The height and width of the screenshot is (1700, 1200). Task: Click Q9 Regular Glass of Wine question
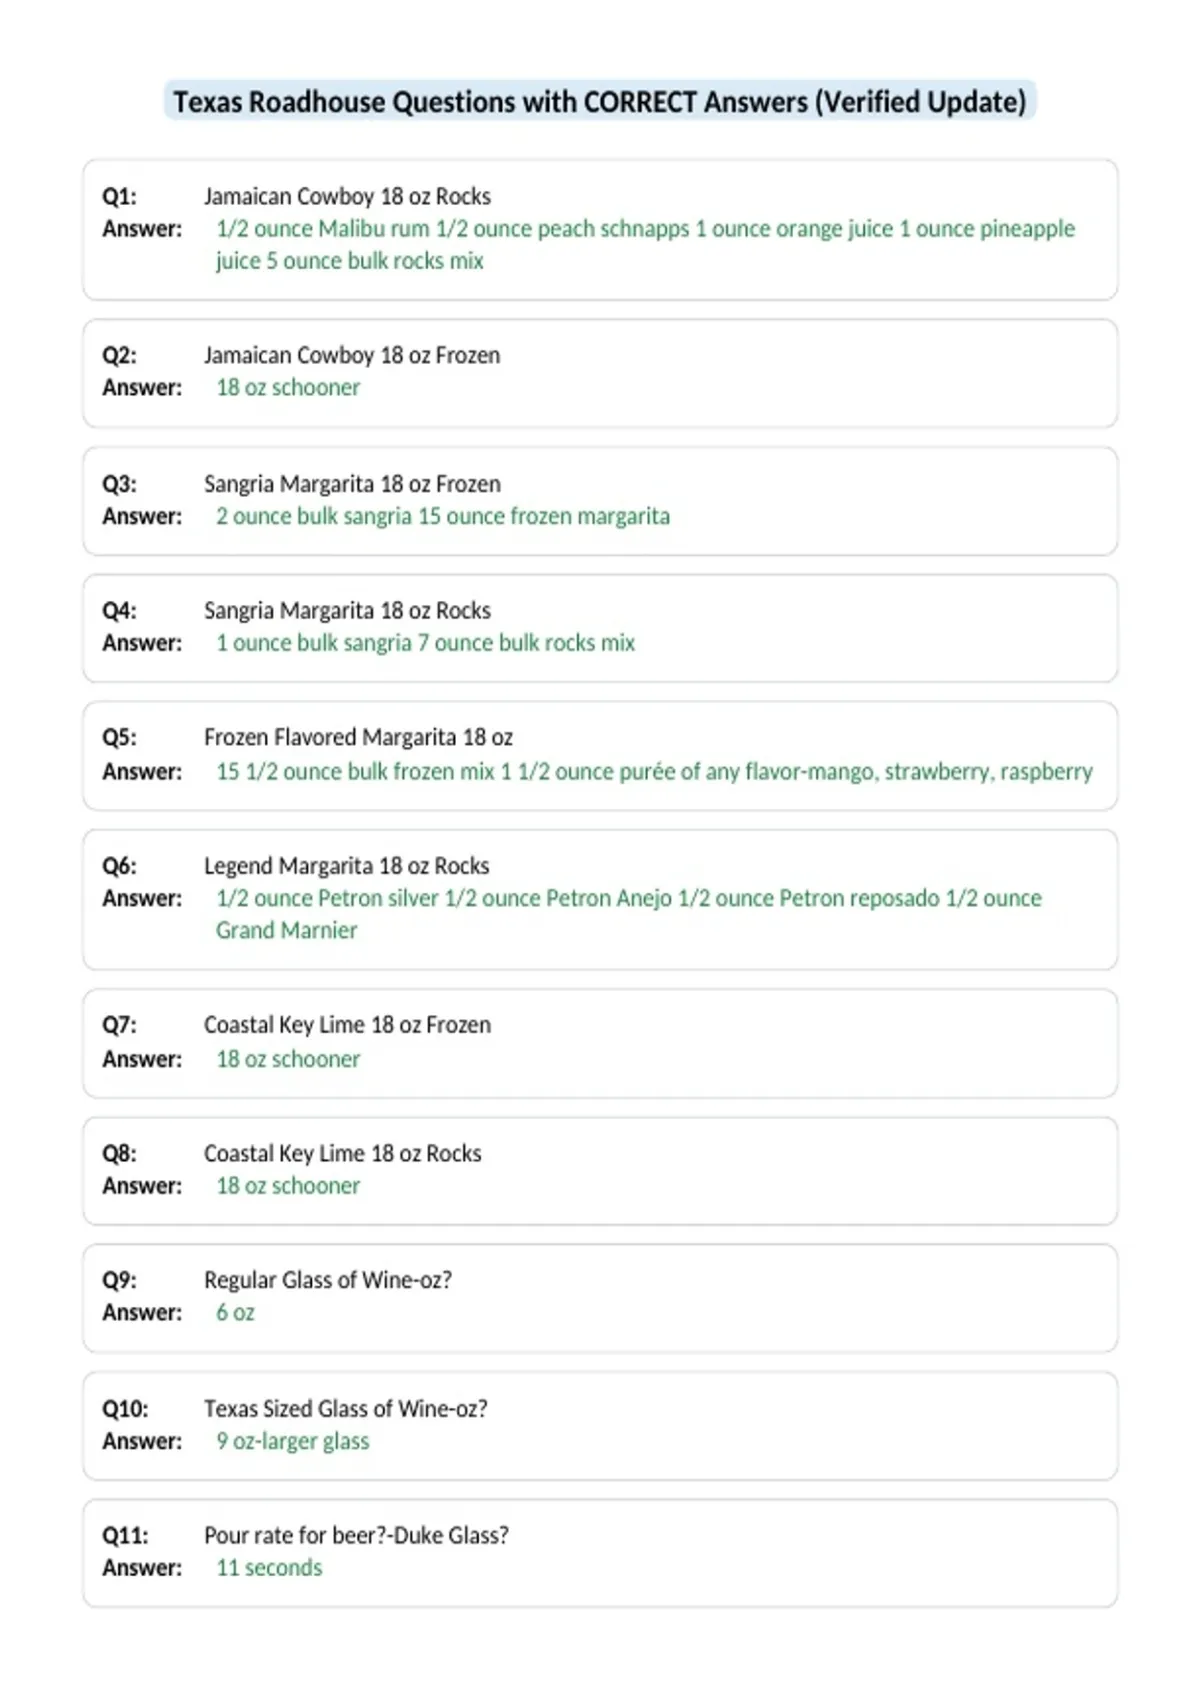pos(328,1280)
